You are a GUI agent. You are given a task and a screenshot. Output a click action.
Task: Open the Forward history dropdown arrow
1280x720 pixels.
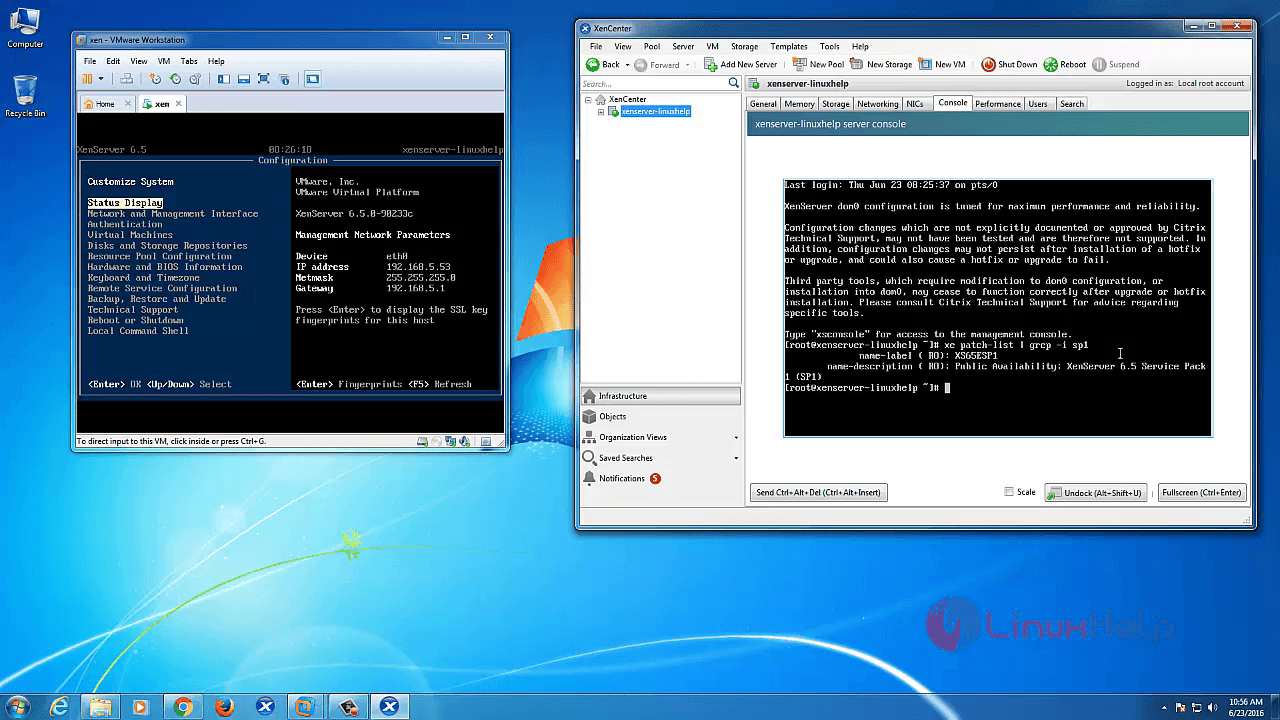688,64
